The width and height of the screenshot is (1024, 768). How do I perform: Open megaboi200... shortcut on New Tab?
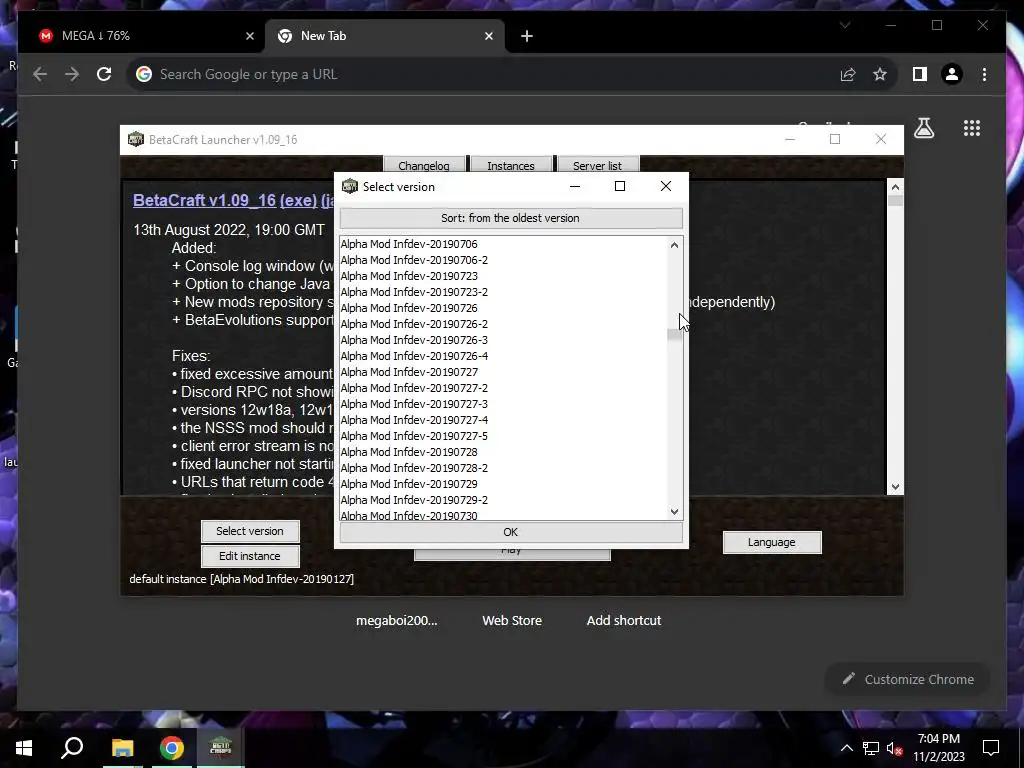(396, 620)
